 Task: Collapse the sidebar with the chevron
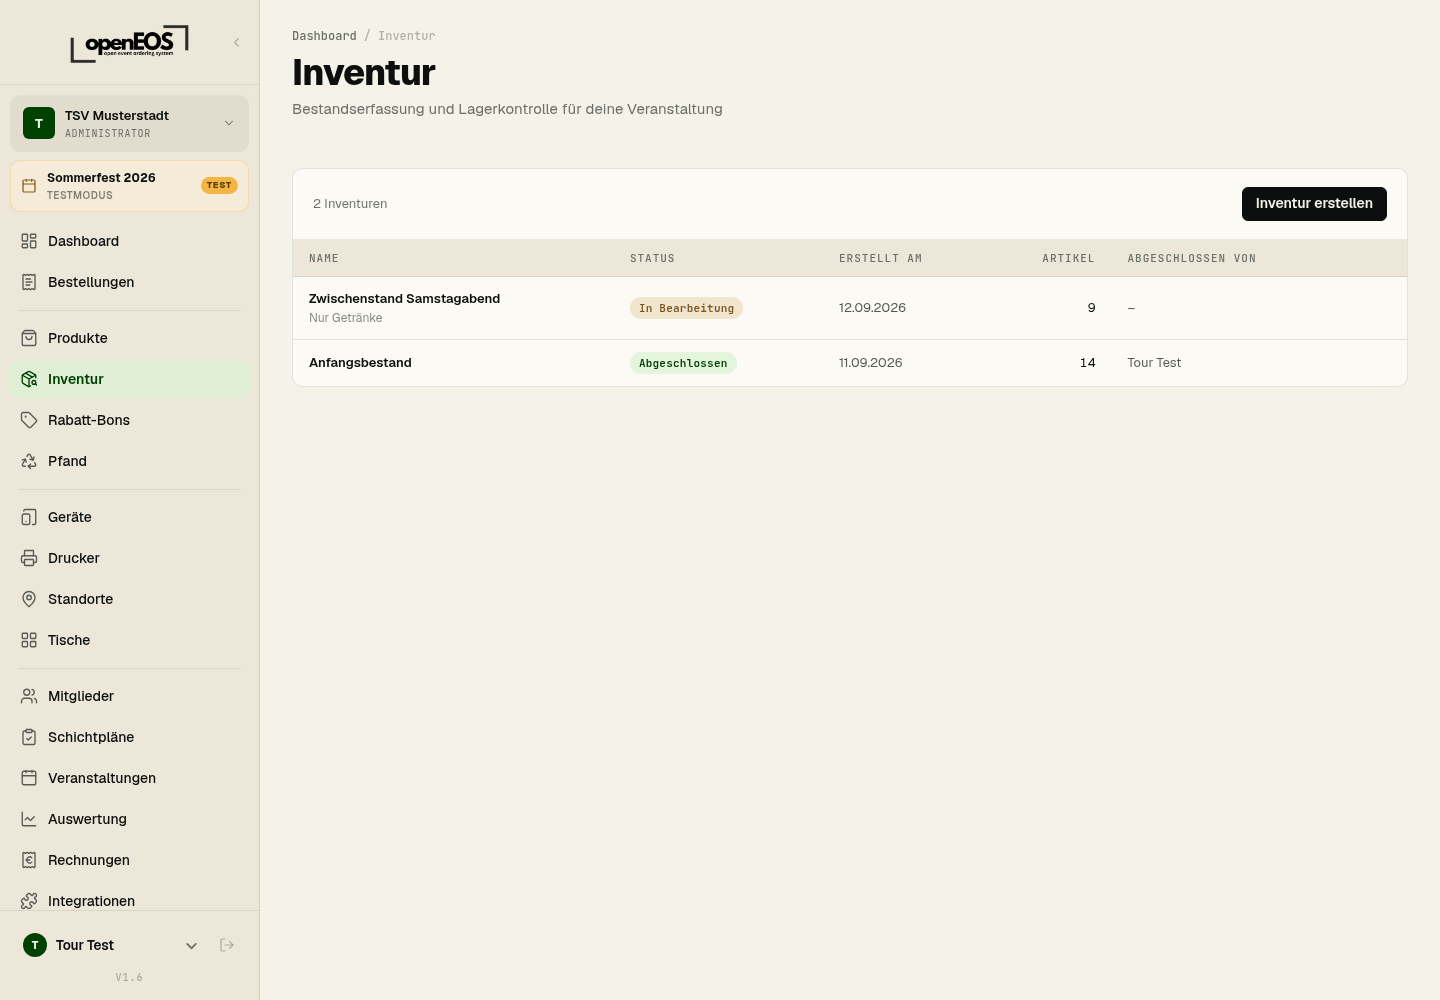pos(237,42)
